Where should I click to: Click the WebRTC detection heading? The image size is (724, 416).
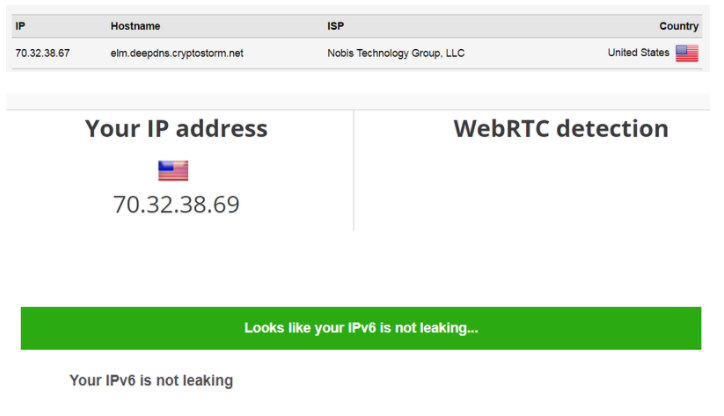tap(561, 128)
